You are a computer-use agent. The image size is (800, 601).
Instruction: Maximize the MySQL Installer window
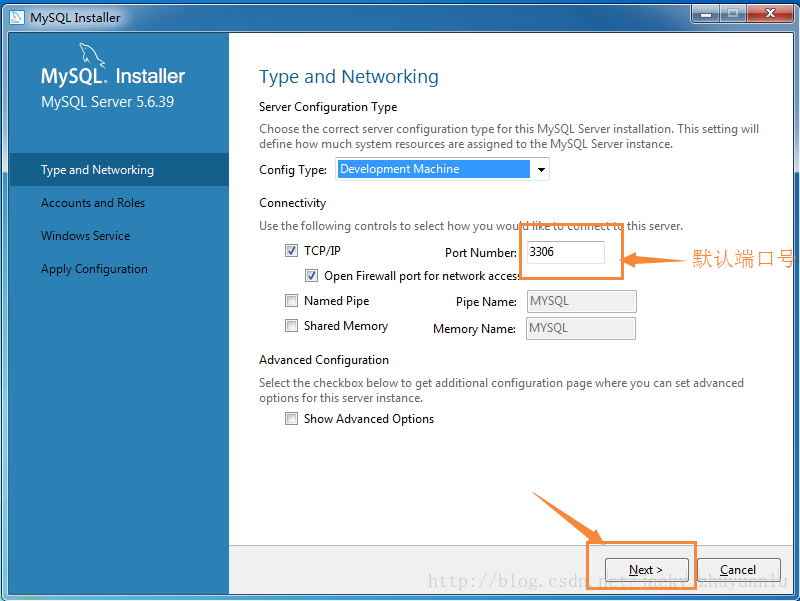733,13
